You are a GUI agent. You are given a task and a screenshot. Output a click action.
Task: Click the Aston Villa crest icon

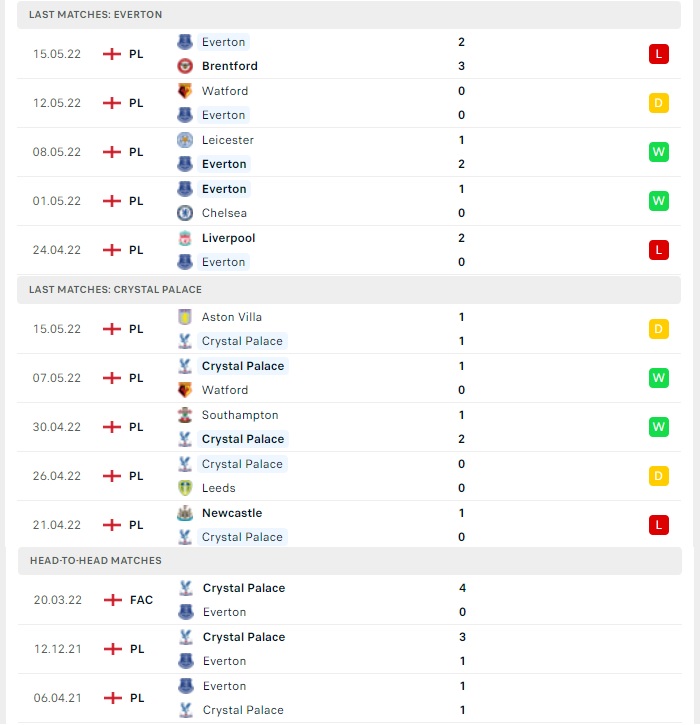pos(185,317)
